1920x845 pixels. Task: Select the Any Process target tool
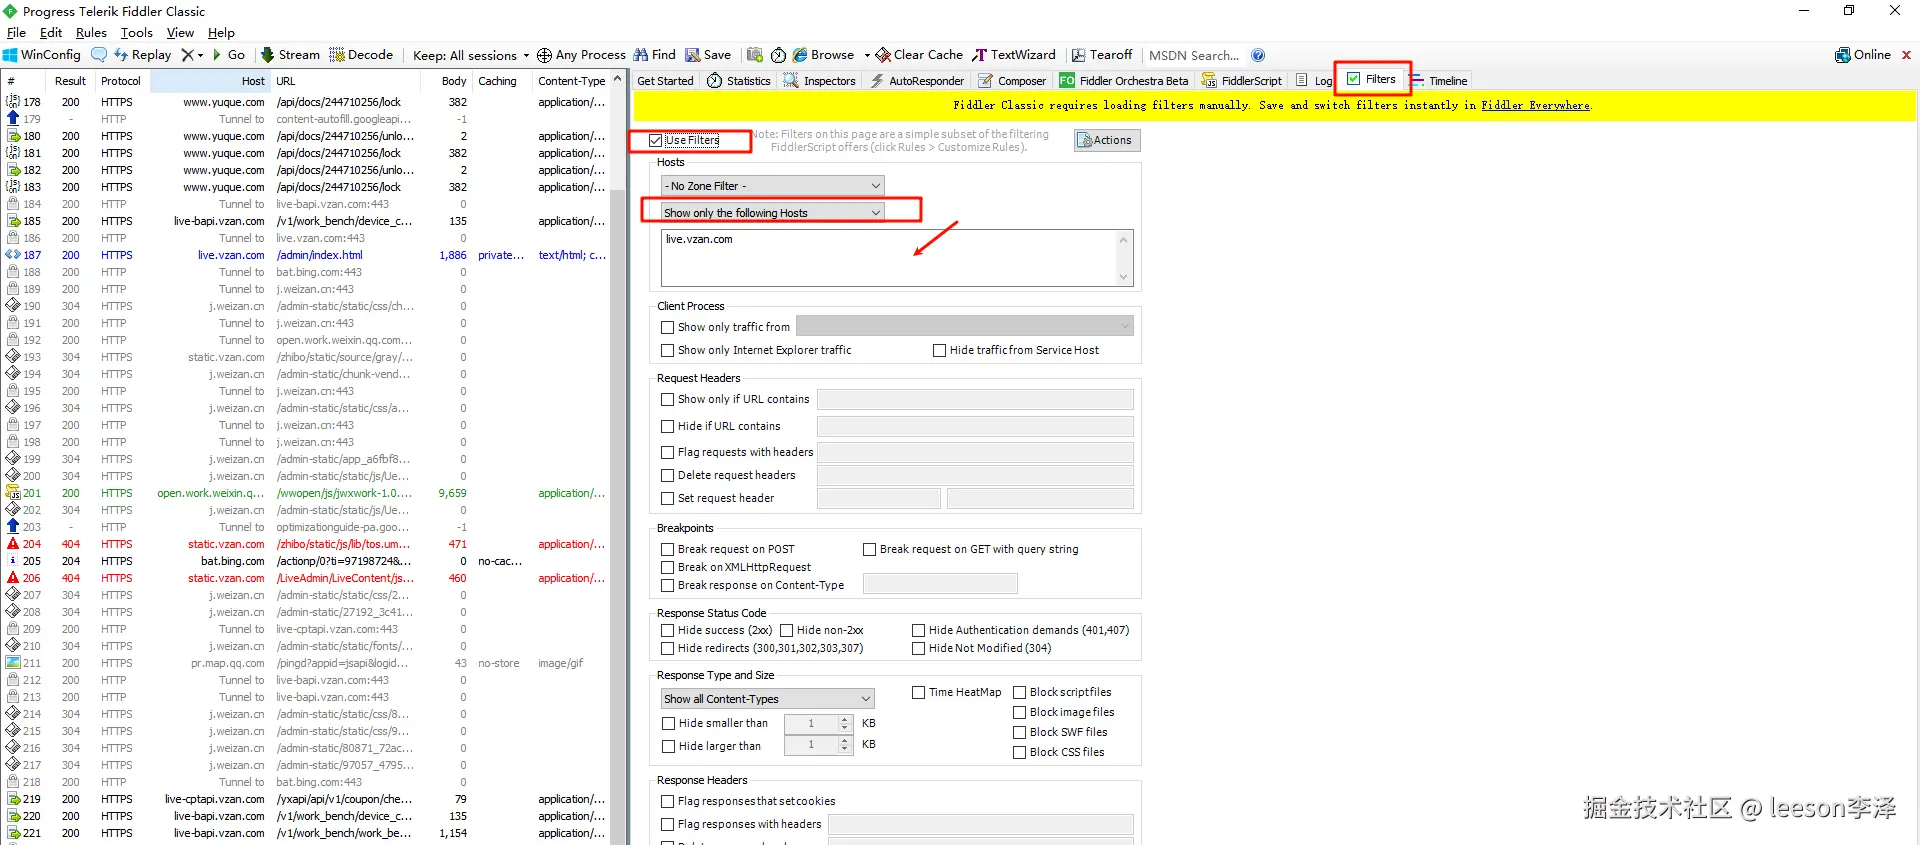point(581,55)
